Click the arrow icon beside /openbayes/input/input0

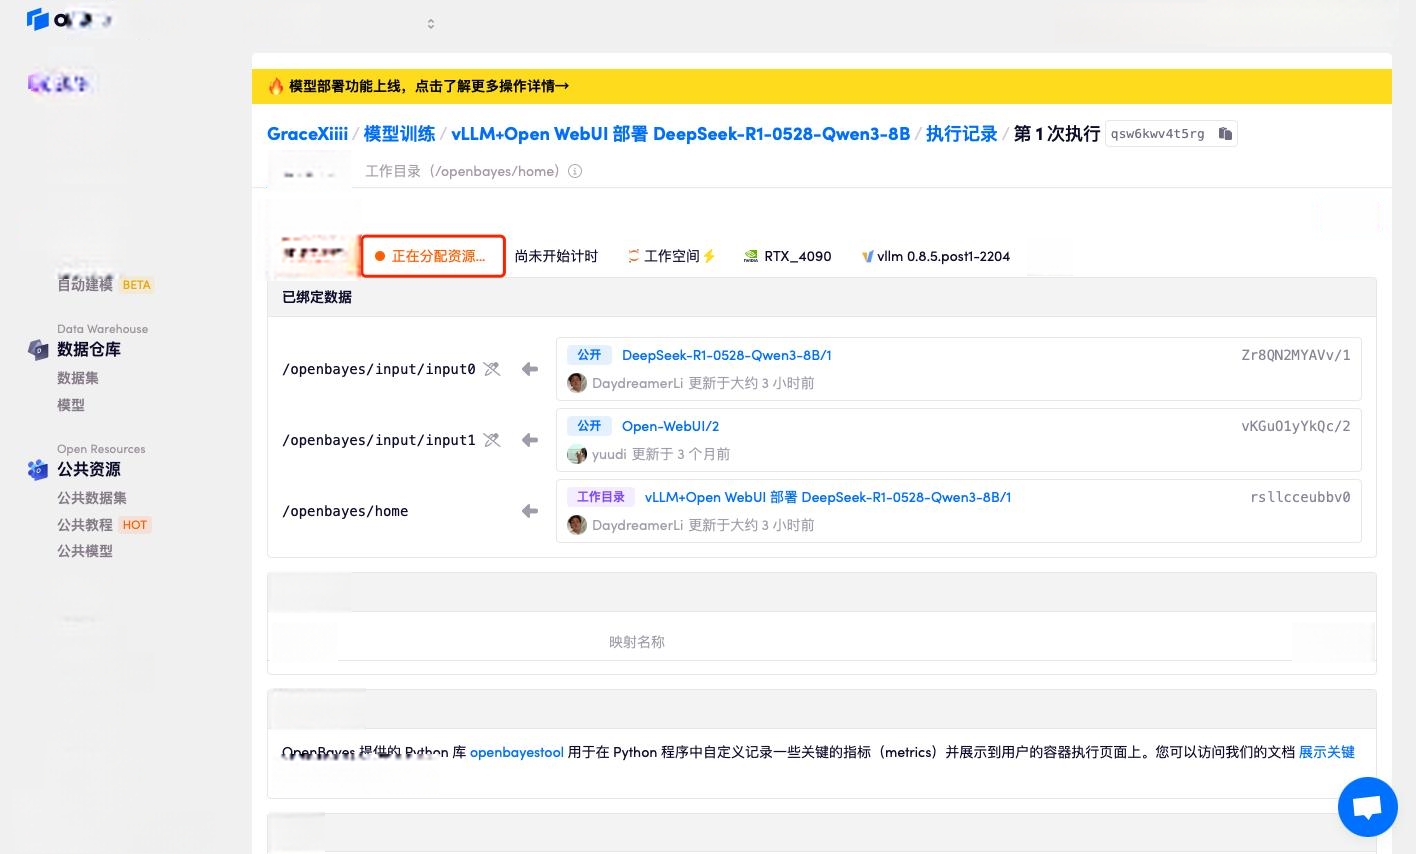(530, 369)
